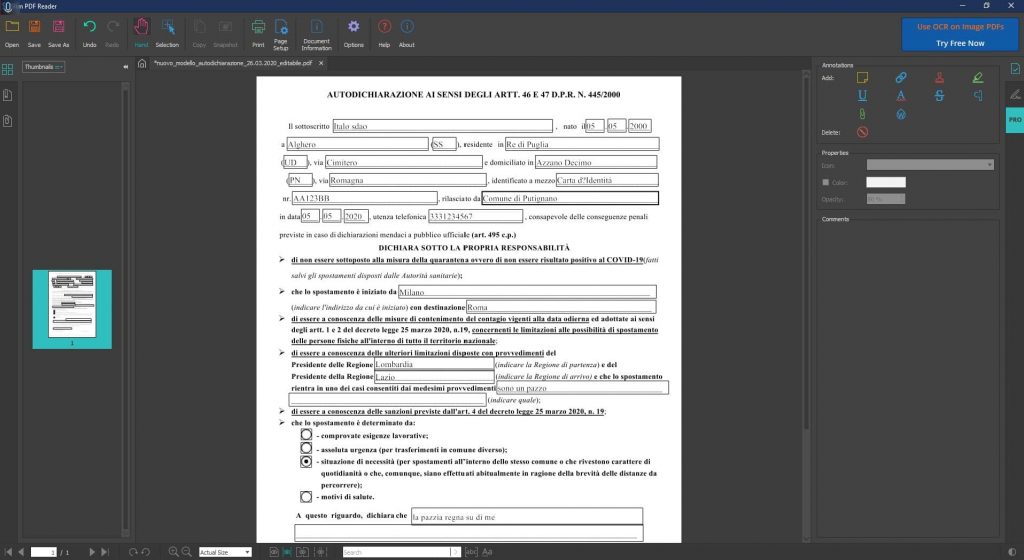Image resolution: width=1024 pixels, height=560 pixels.
Task: Add a green attachment annotation
Action: tap(862, 114)
